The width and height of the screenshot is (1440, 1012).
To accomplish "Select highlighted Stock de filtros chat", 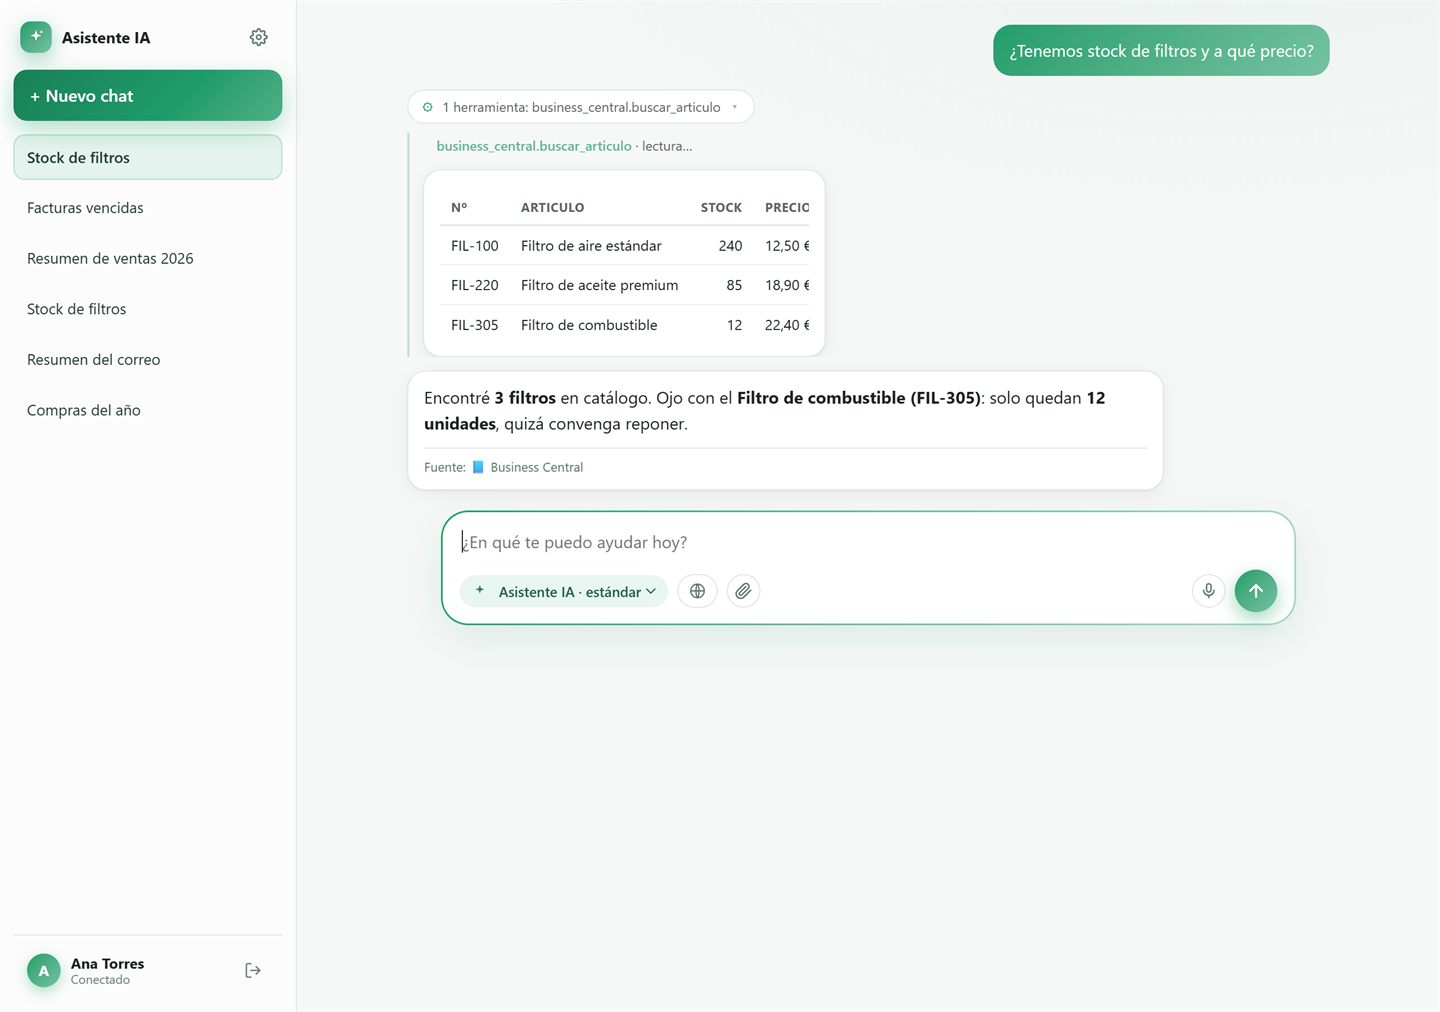I will click(148, 157).
